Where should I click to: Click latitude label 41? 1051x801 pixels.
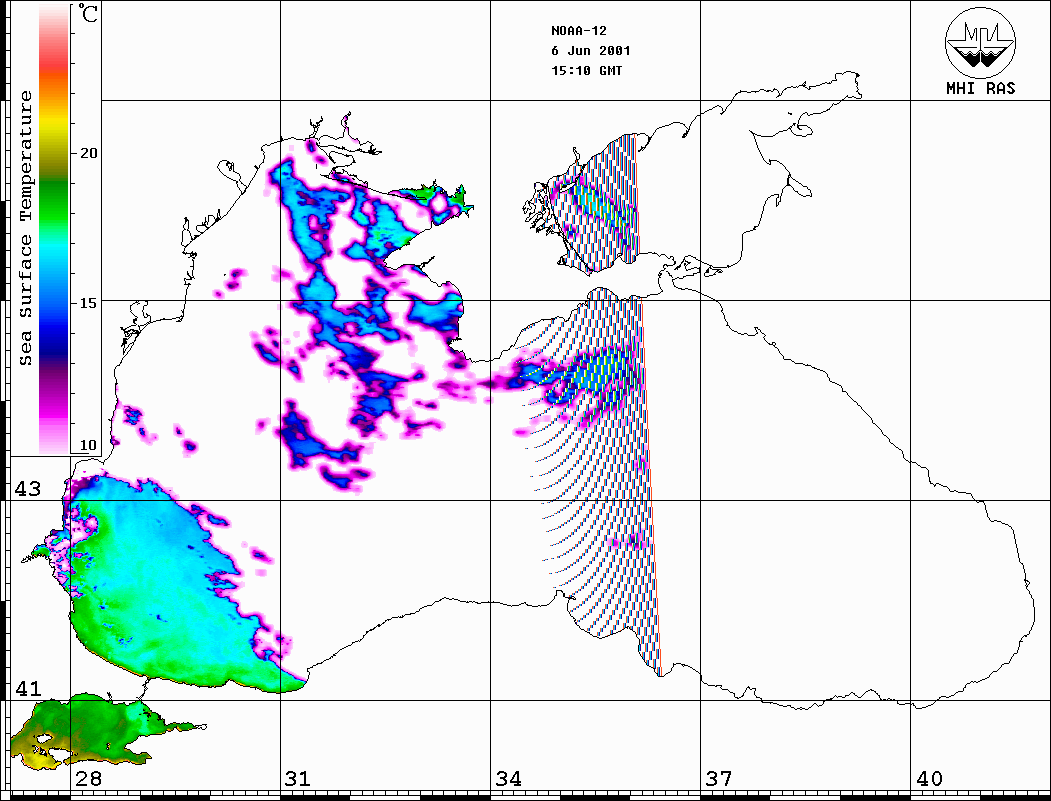click(28, 689)
